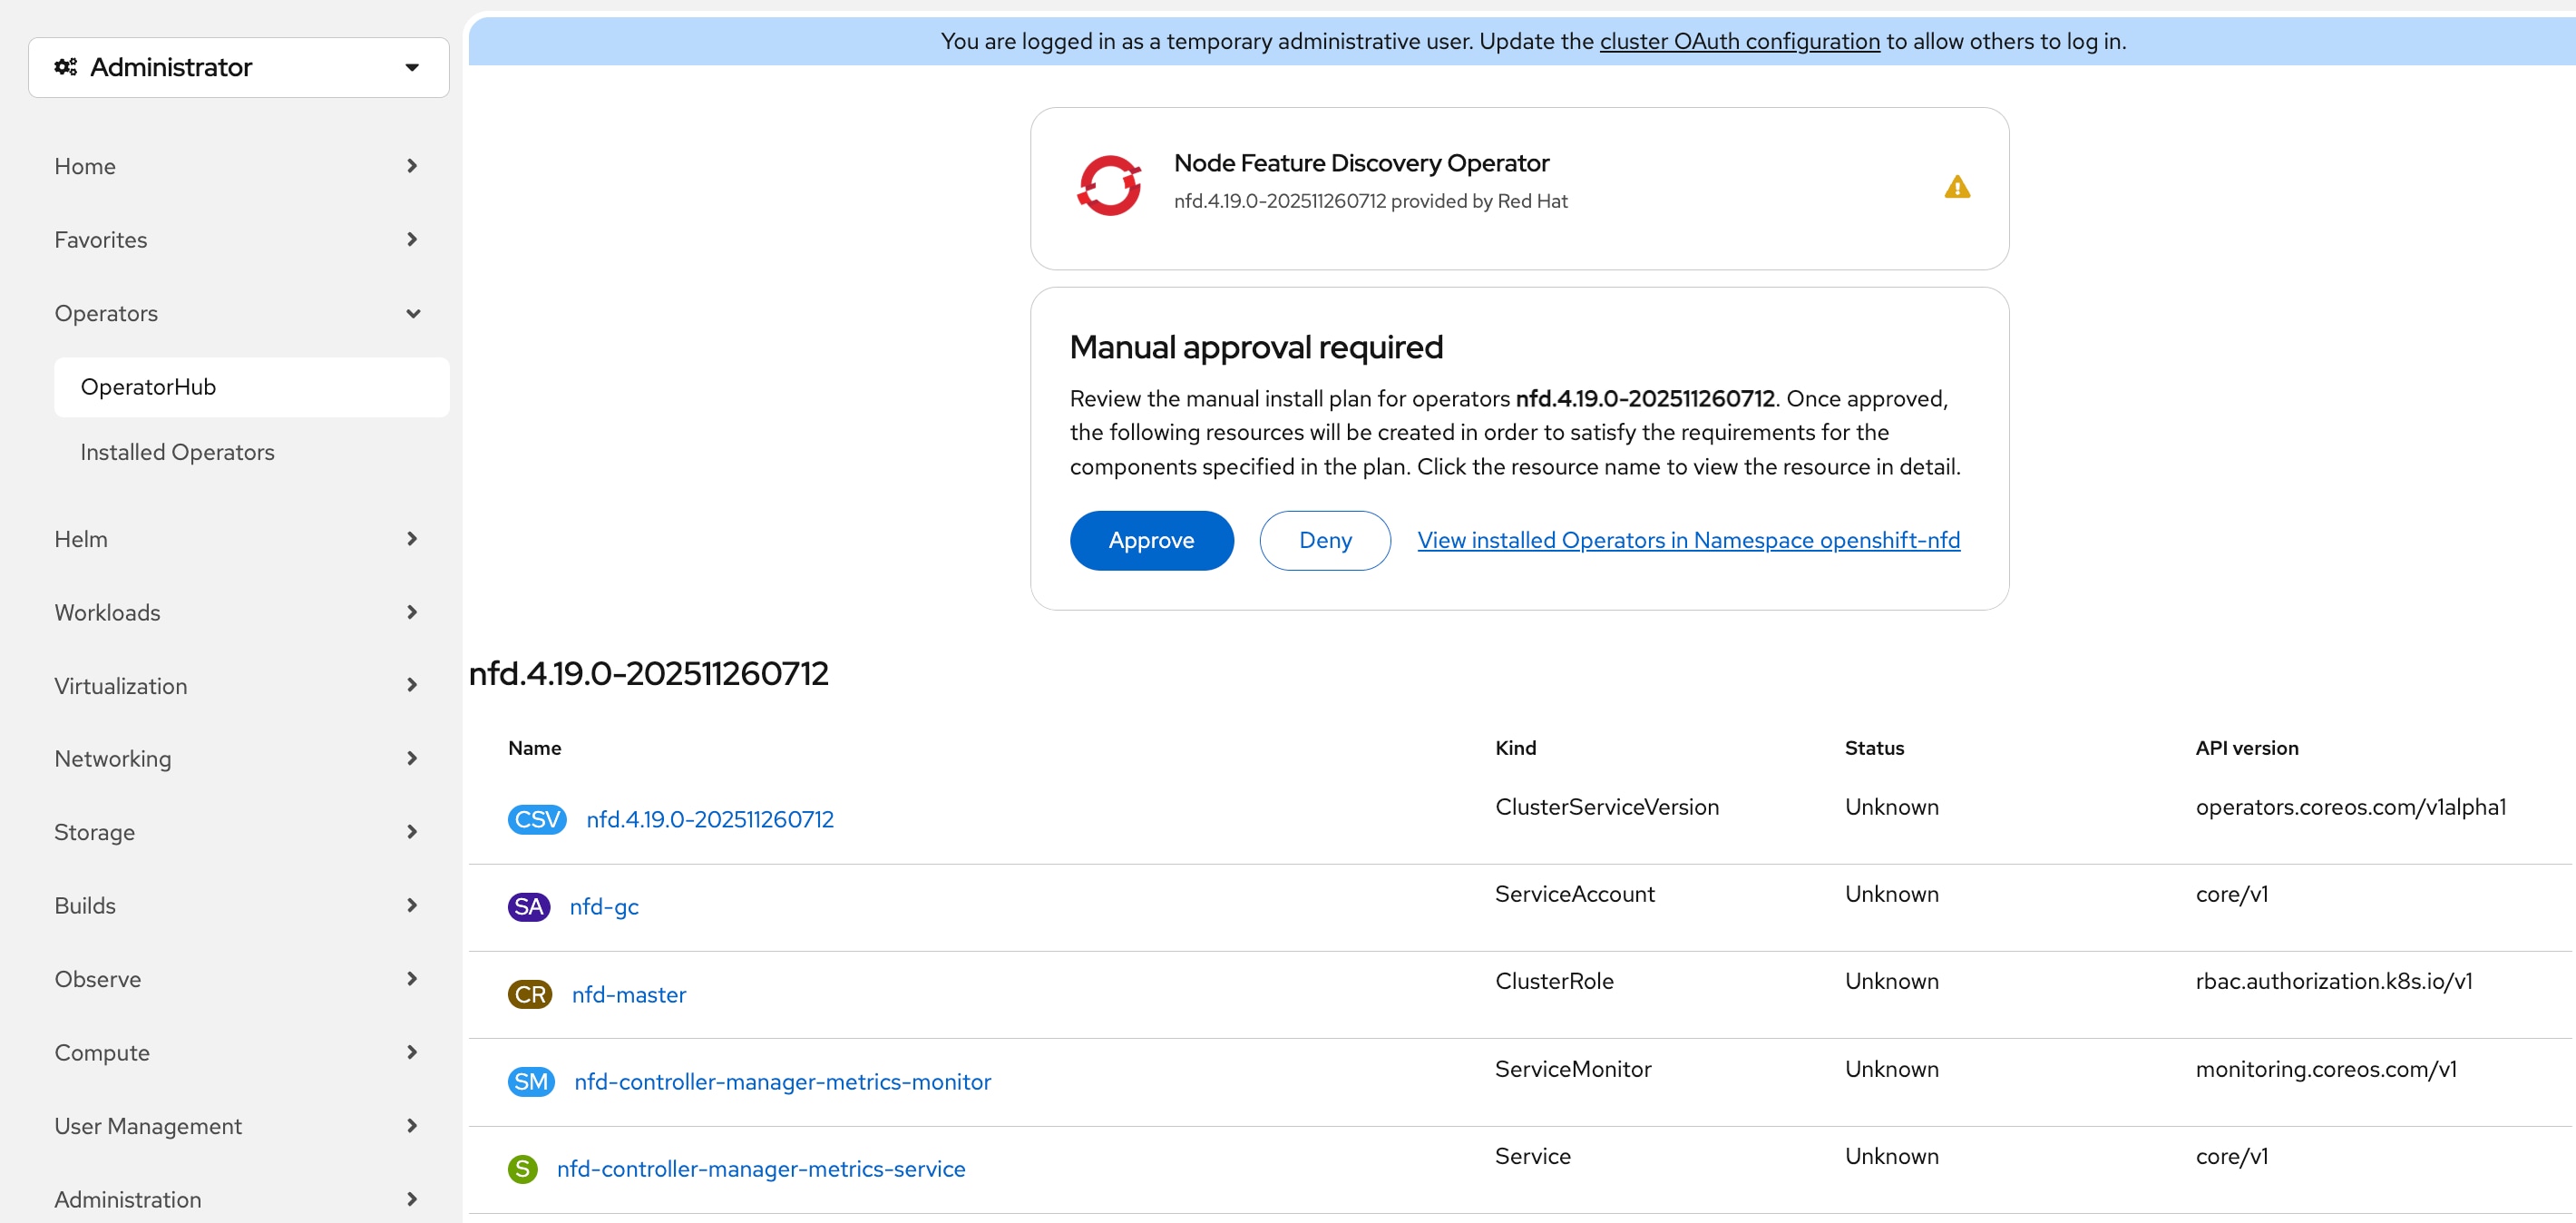The height and width of the screenshot is (1223, 2576).
Task: Click the Unknown status in nfd-master row
Action: [1892, 981]
